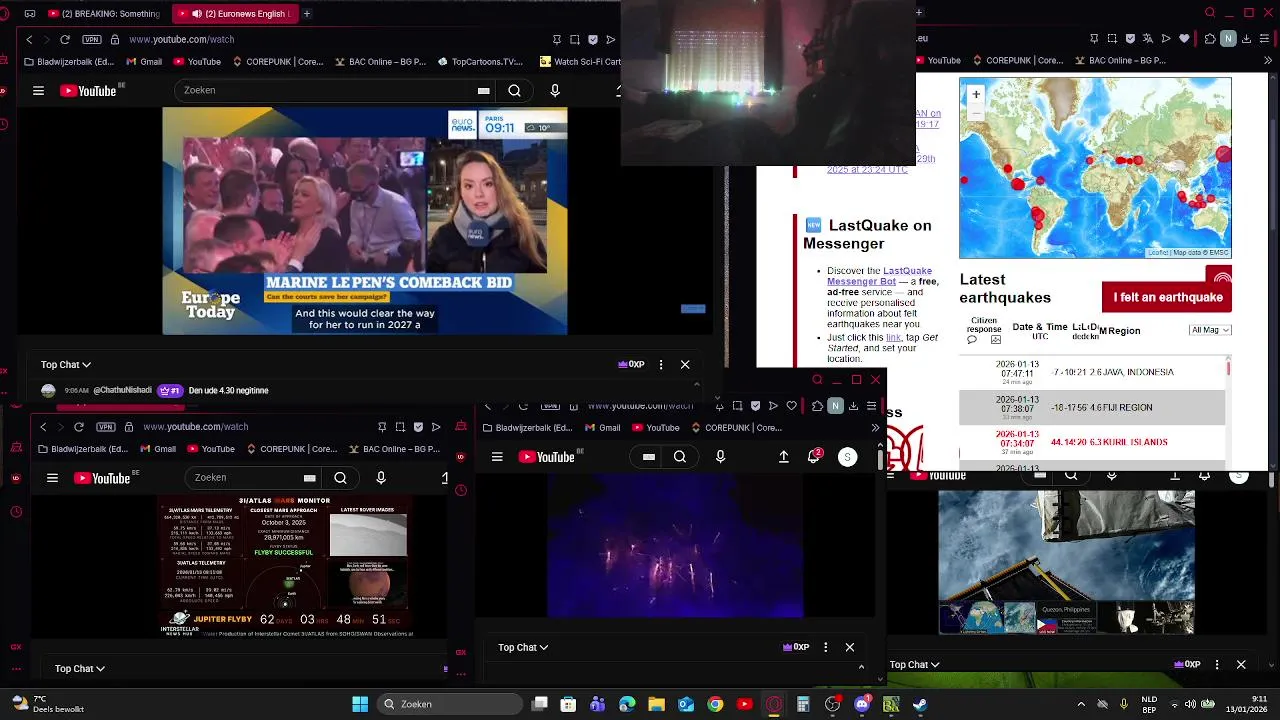Open the S account avatar in the fireworks window
Image resolution: width=1280 pixels, height=720 pixels.
(x=847, y=457)
